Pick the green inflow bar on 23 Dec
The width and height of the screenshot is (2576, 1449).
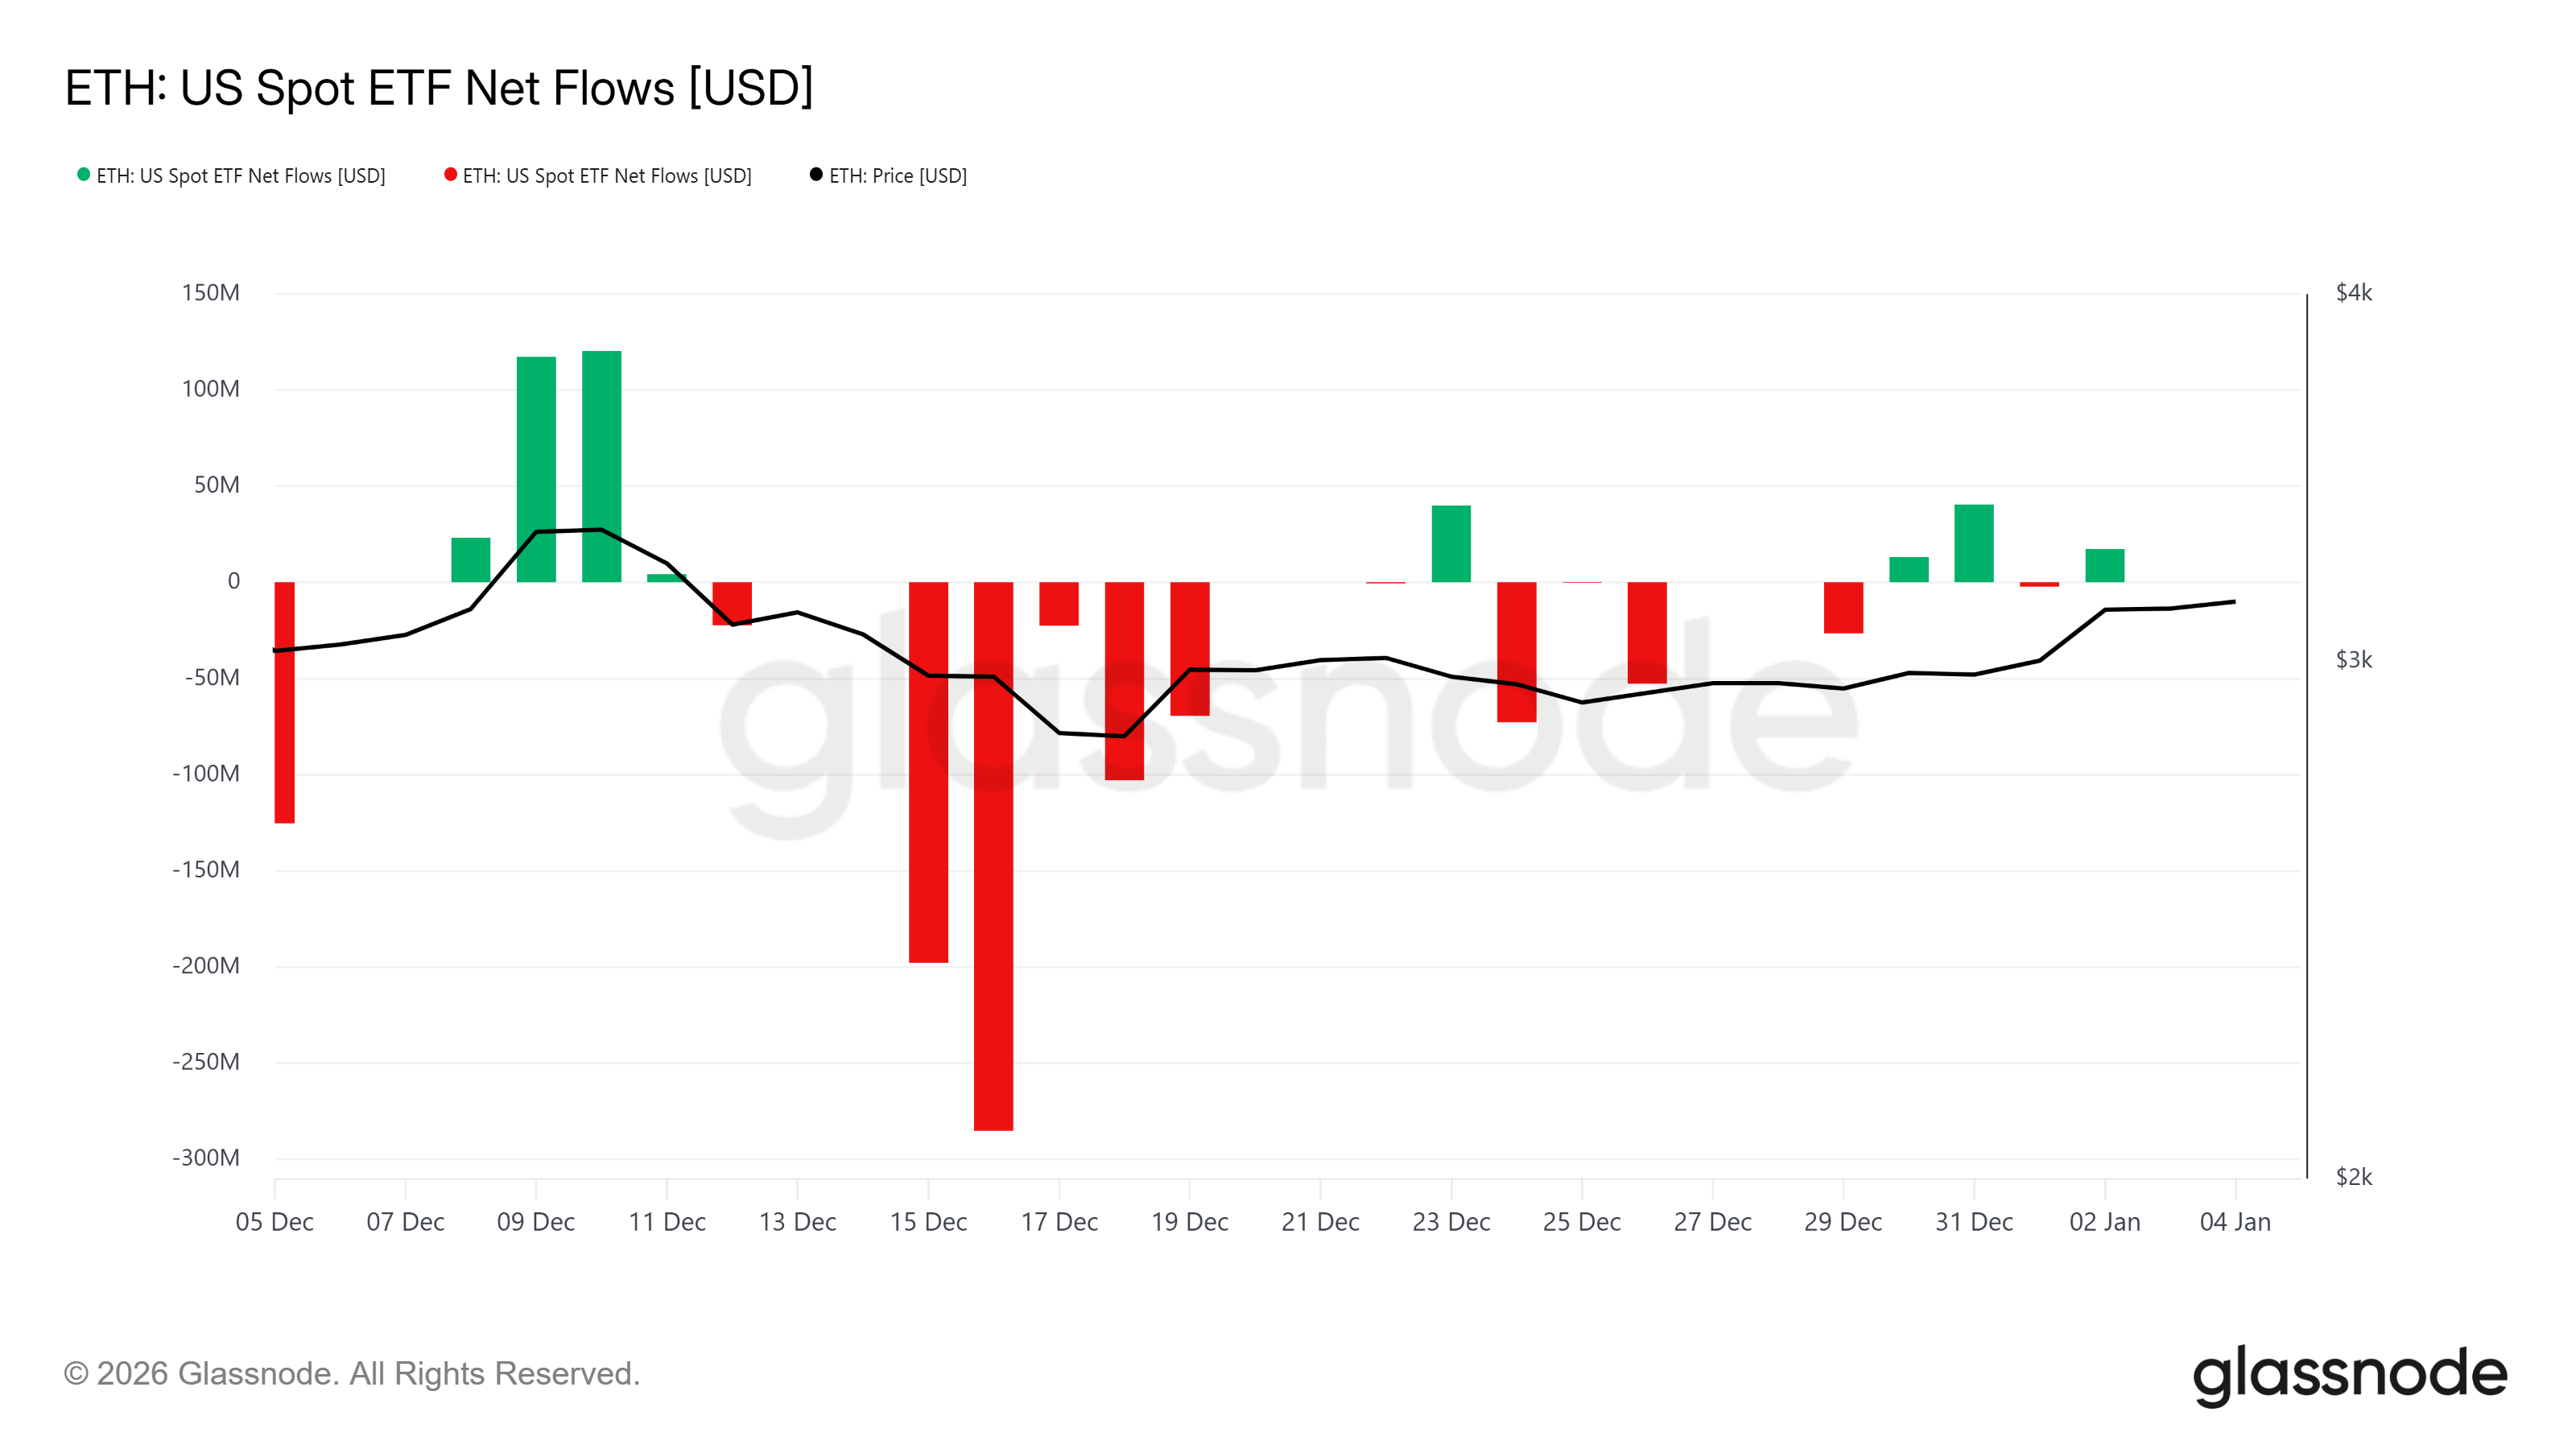pyautogui.click(x=1451, y=544)
